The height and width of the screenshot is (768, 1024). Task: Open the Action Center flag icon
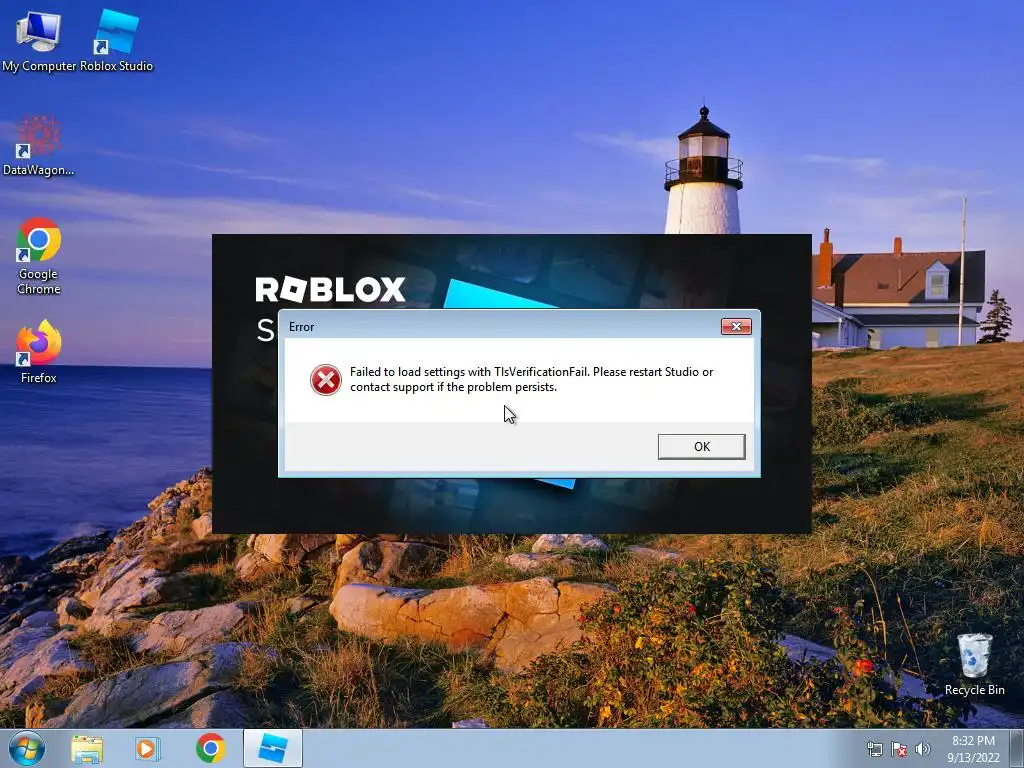pos(899,749)
